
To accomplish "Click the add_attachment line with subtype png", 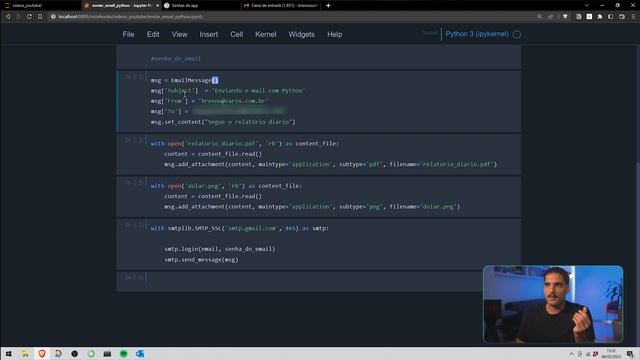I will (312, 207).
